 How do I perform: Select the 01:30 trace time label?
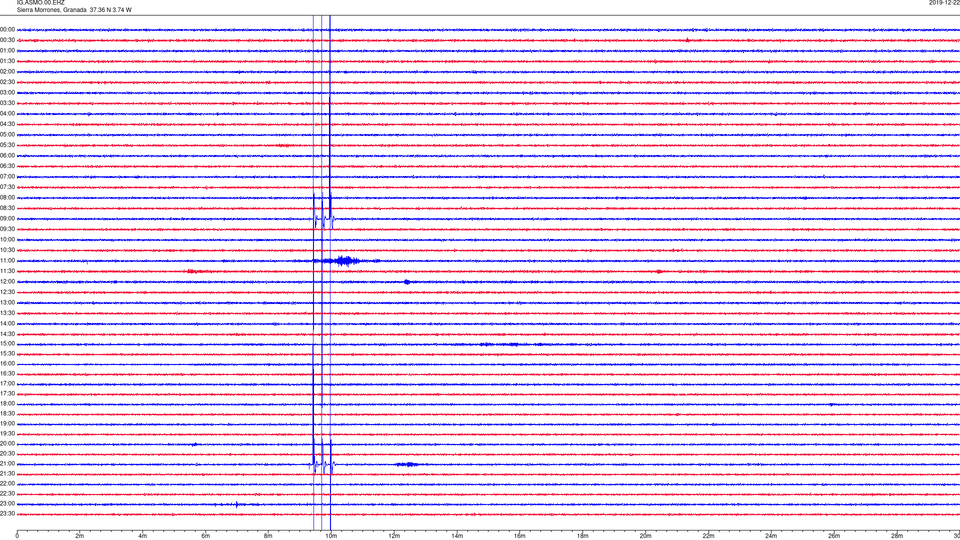(7, 61)
